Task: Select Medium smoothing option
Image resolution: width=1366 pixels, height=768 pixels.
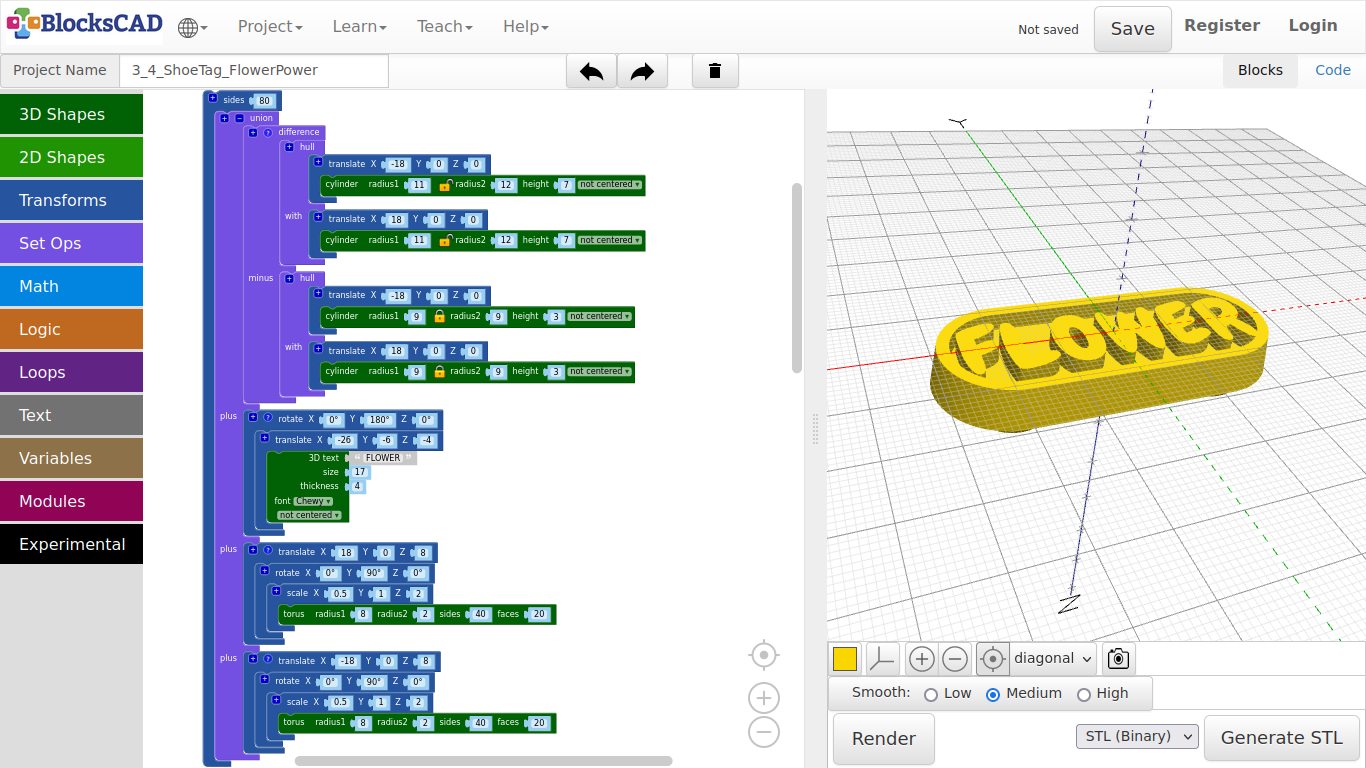Action: click(993, 694)
